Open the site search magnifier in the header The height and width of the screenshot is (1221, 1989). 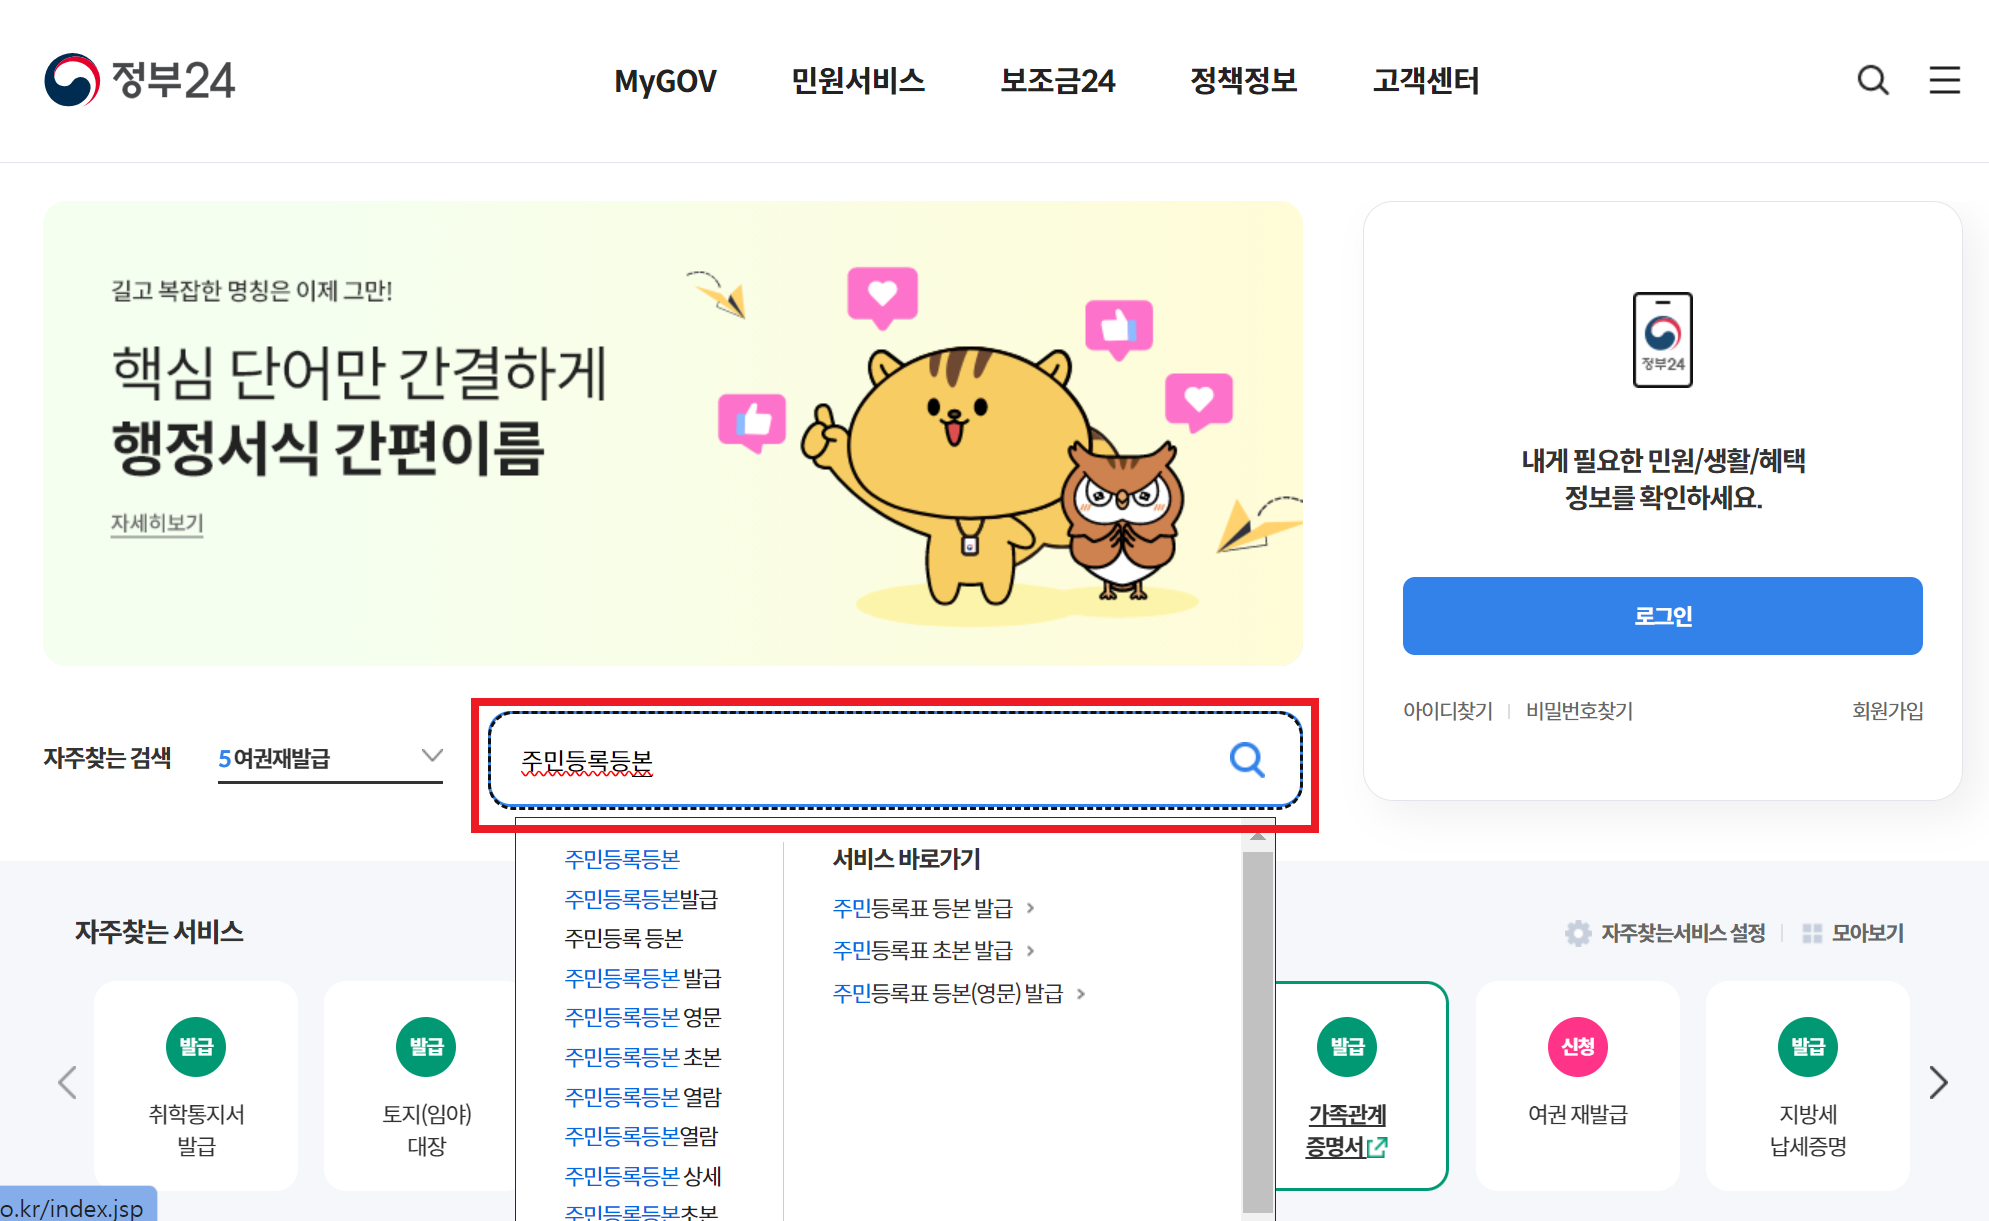(1872, 82)
